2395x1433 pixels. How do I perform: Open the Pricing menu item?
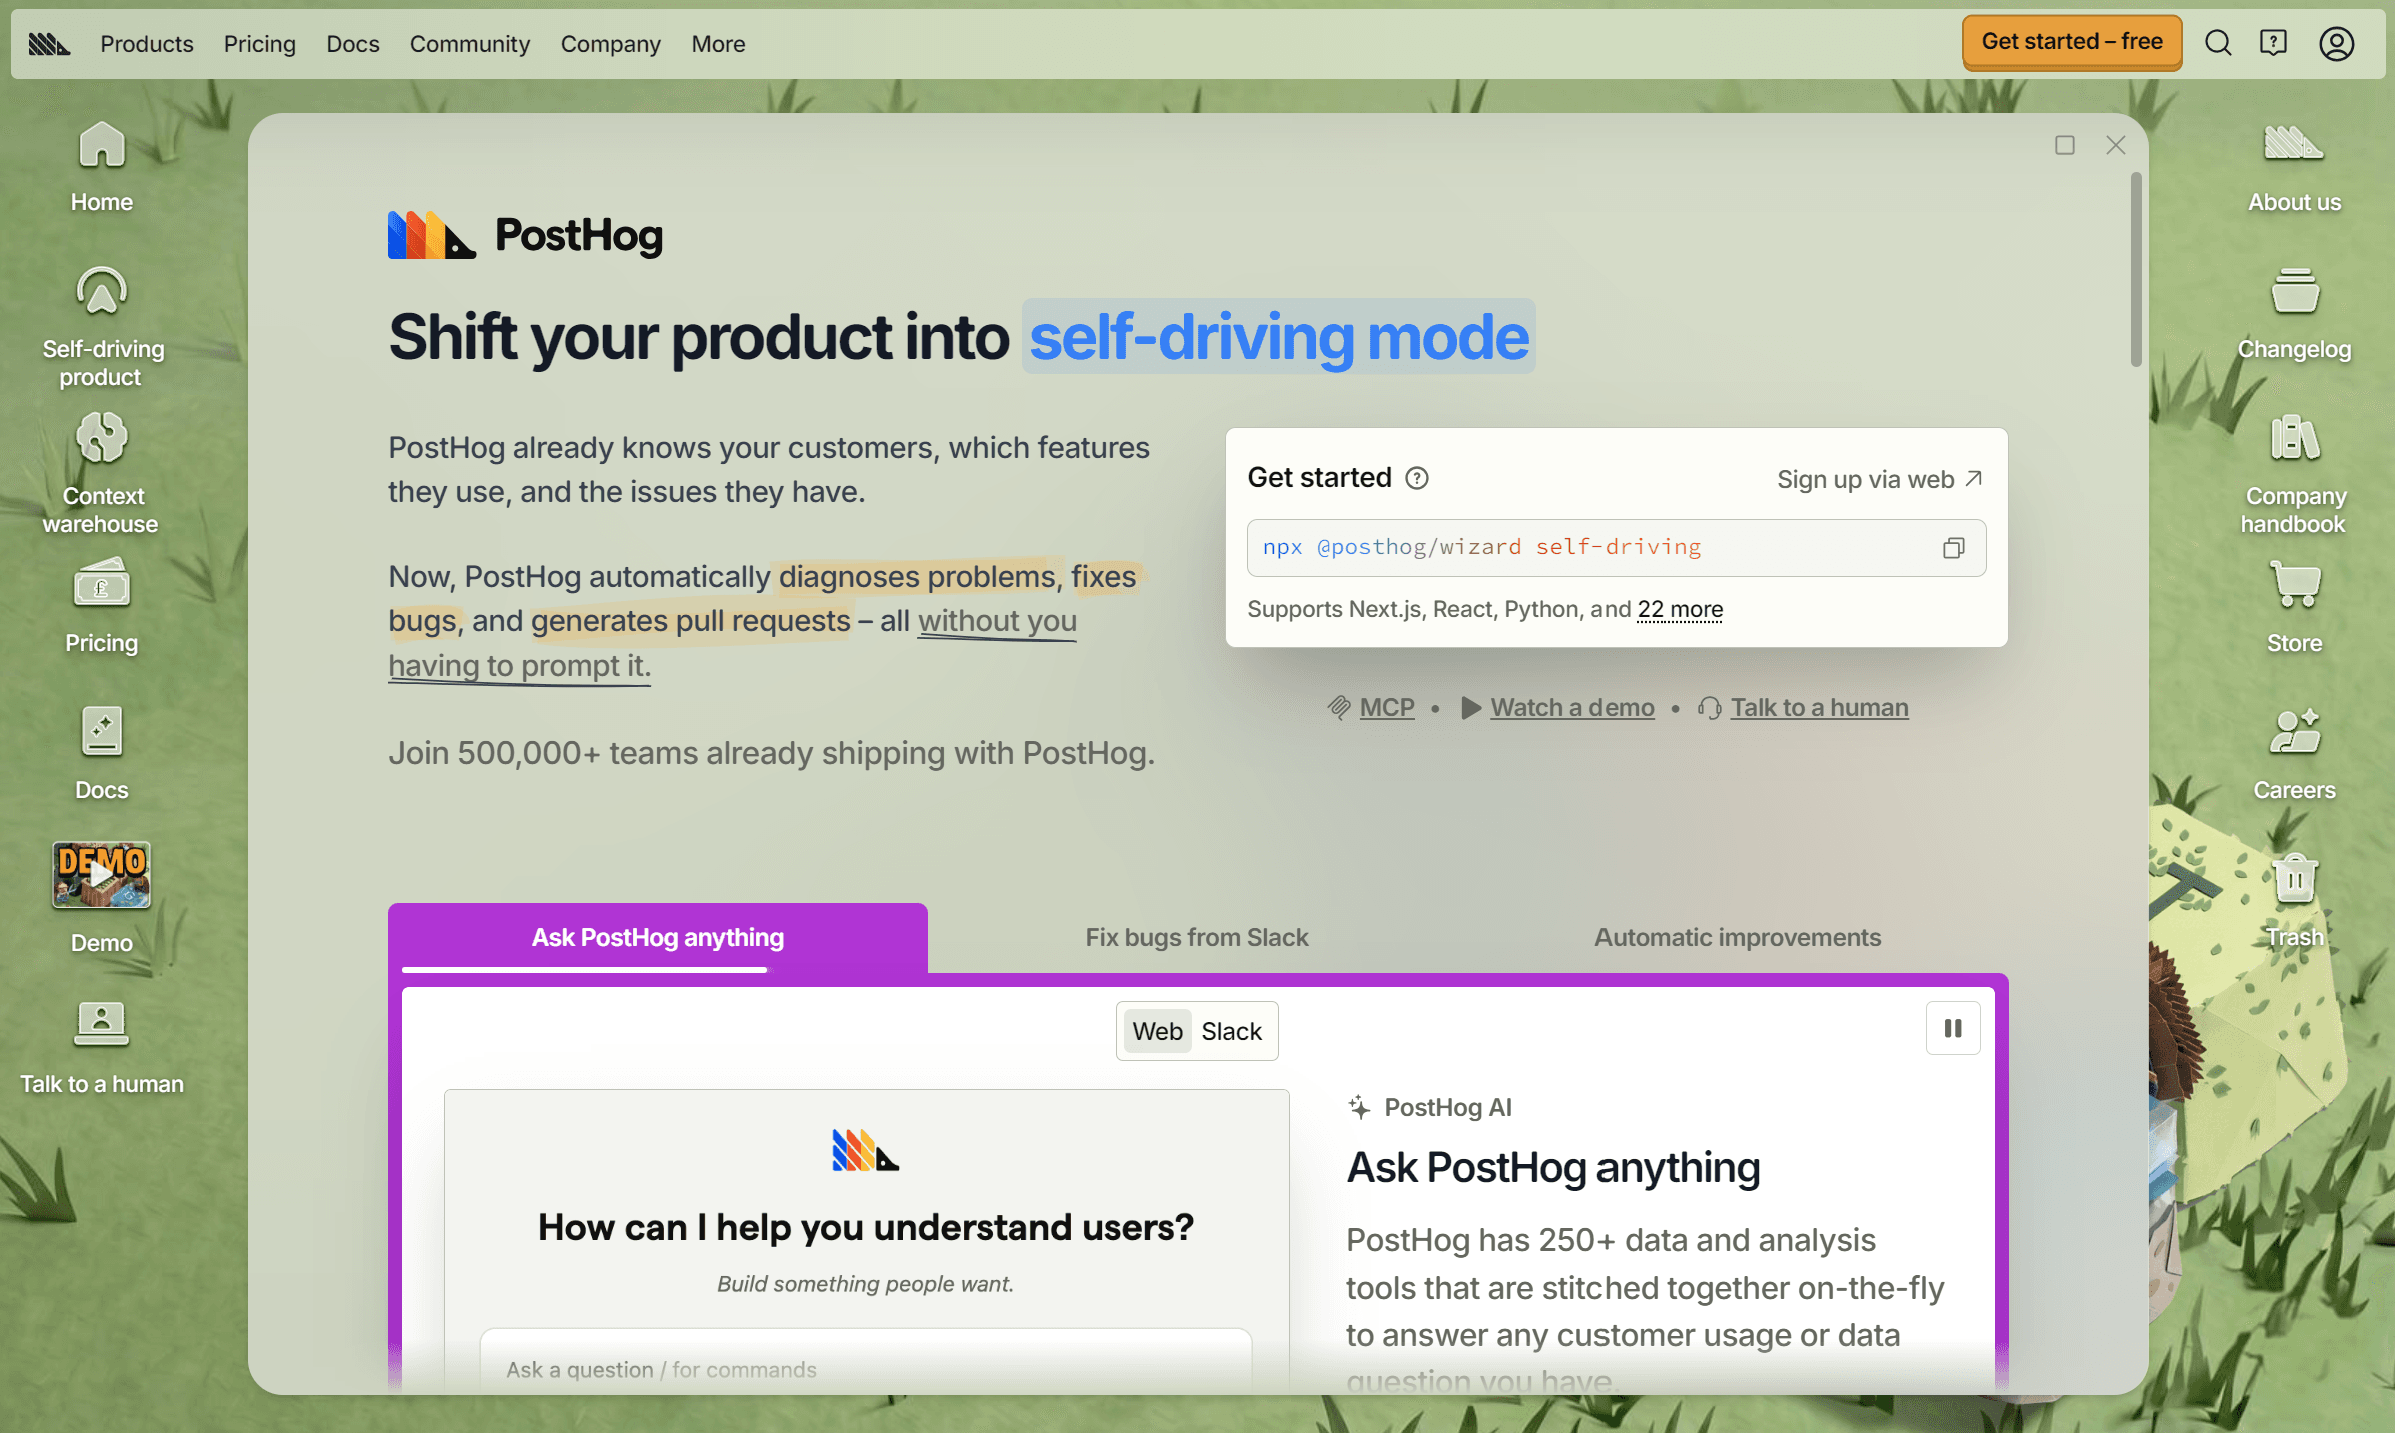[260, 44]
